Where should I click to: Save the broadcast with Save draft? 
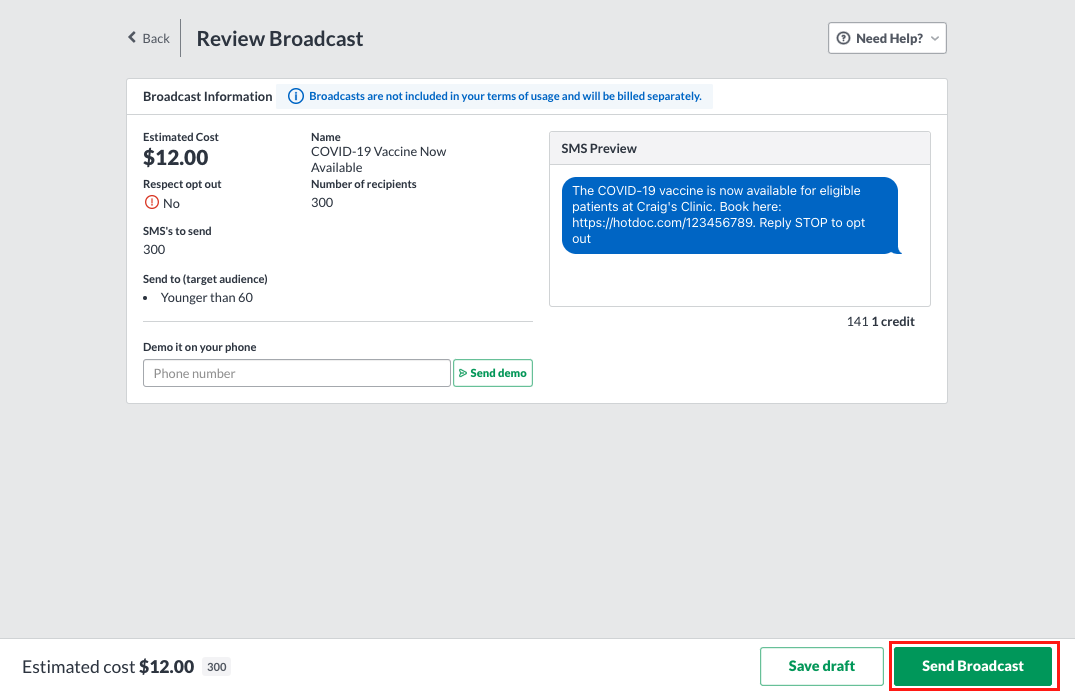coord(821,666)
